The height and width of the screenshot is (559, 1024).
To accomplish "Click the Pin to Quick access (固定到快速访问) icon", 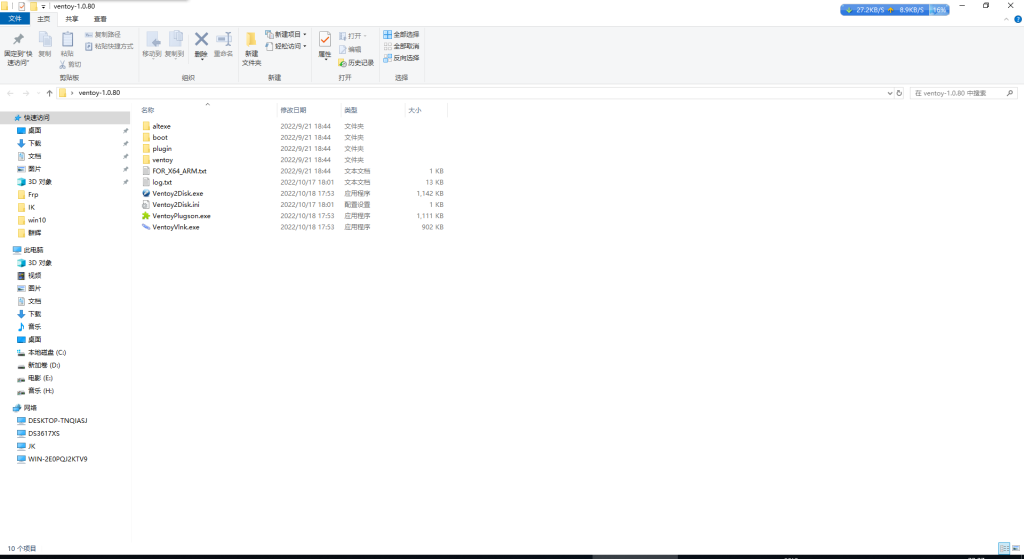I will pos(18,39).
